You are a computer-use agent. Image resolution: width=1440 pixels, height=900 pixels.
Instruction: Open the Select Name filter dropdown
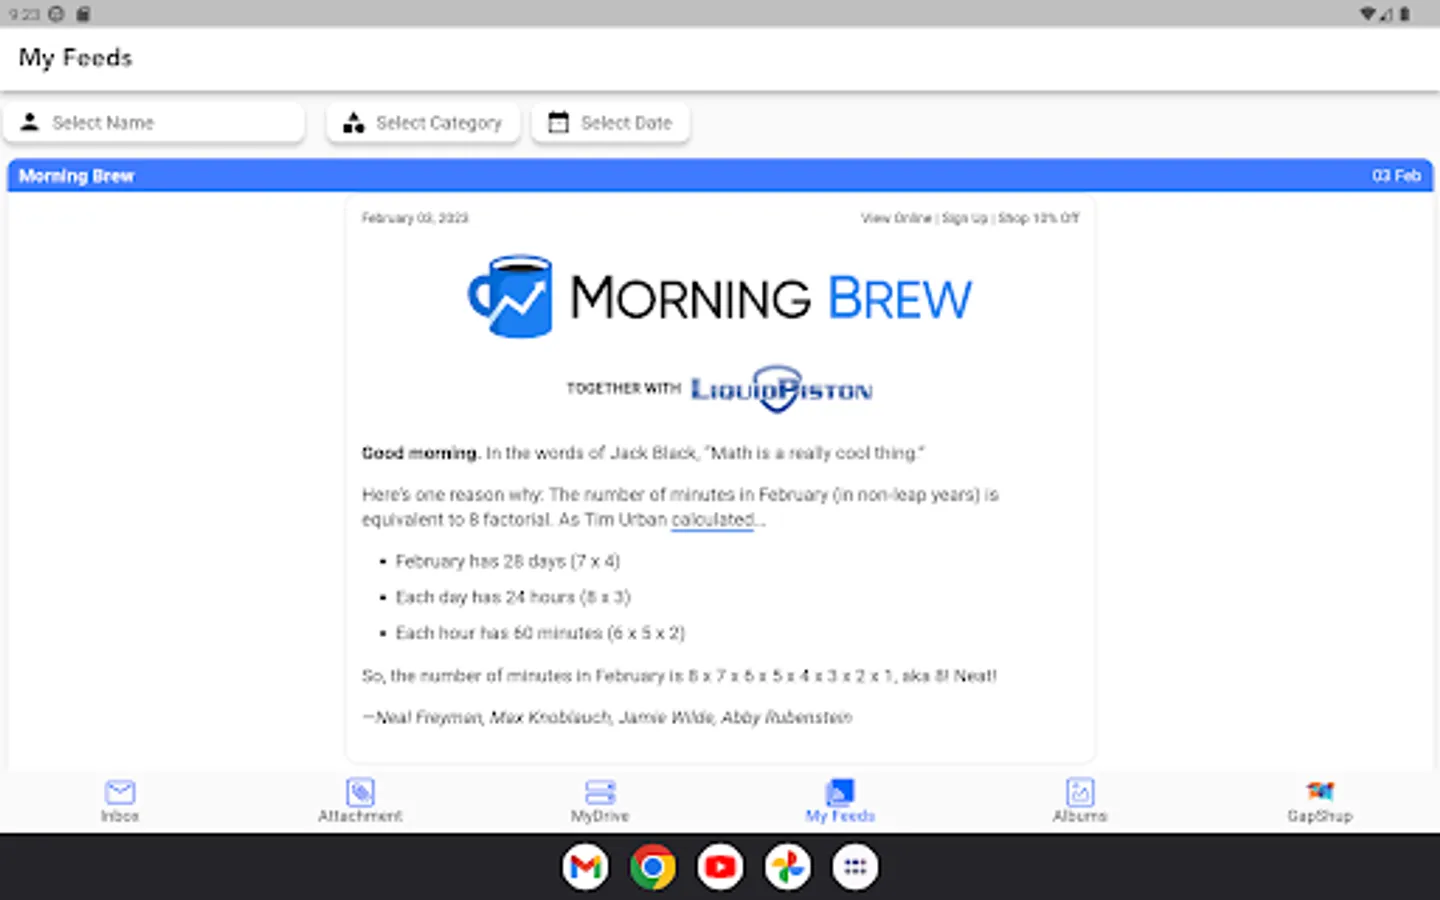[154, 123]
